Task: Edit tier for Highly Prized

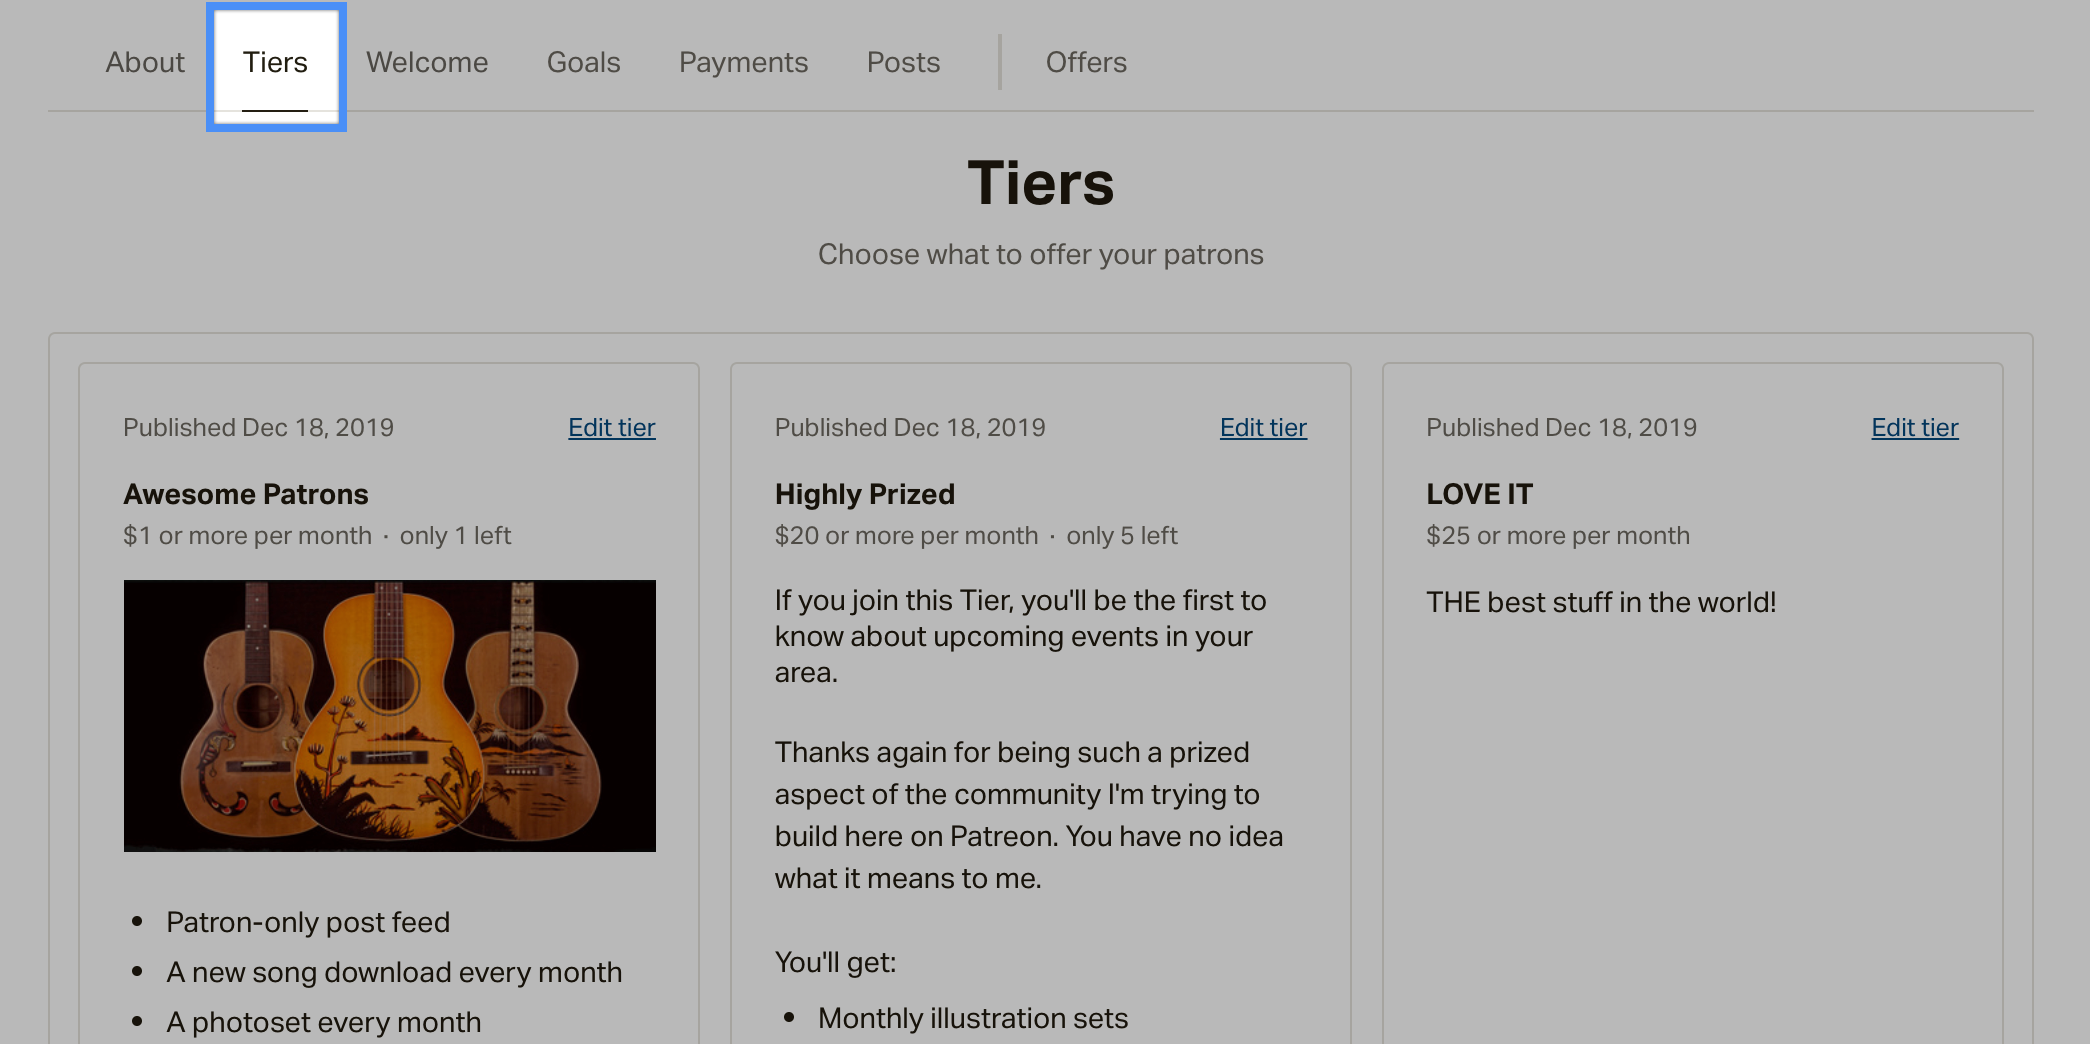Action: 1263,428
